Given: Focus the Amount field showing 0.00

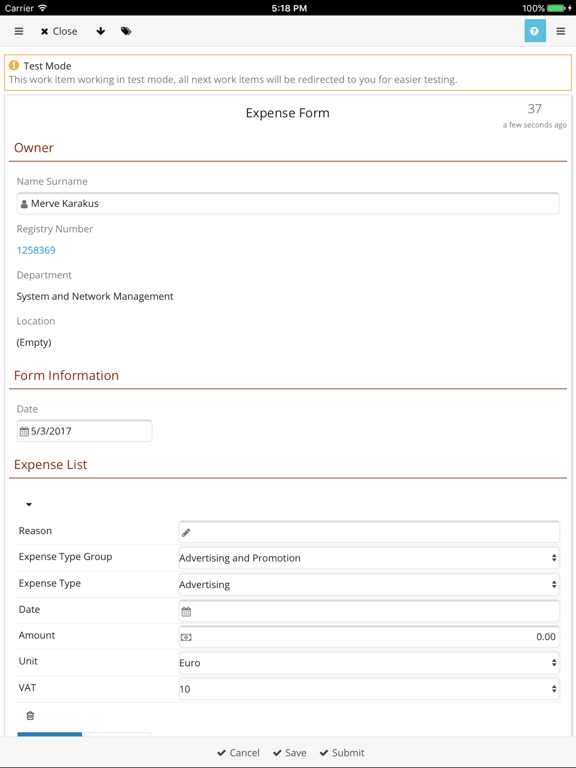Looking at the screenshot, I should 369,637.
